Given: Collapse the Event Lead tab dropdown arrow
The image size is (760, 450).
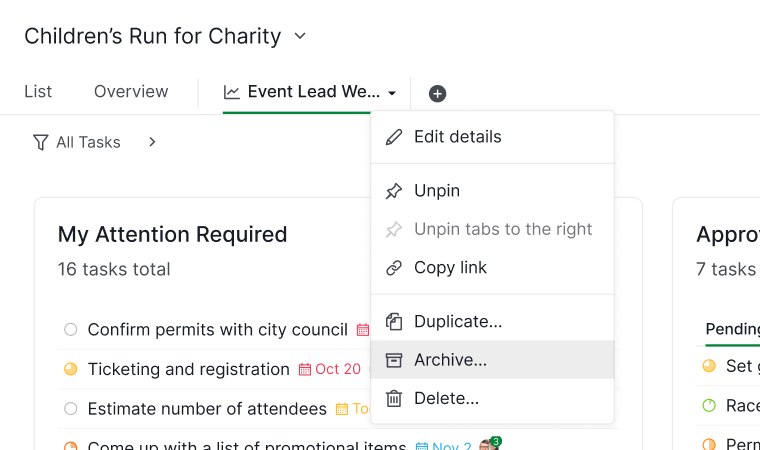Looking at the screenshot, I should 392,93.
